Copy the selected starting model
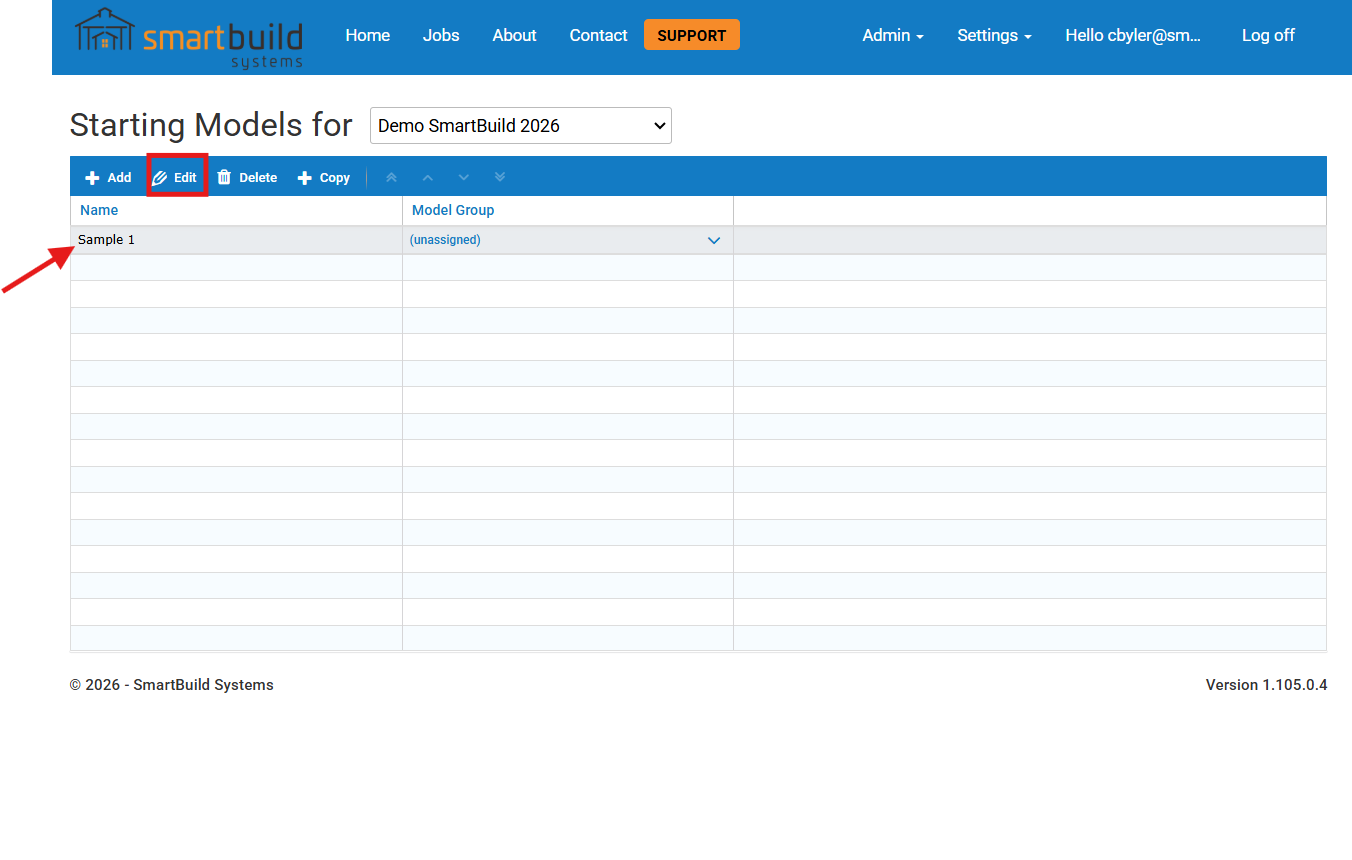 (324, 177)
